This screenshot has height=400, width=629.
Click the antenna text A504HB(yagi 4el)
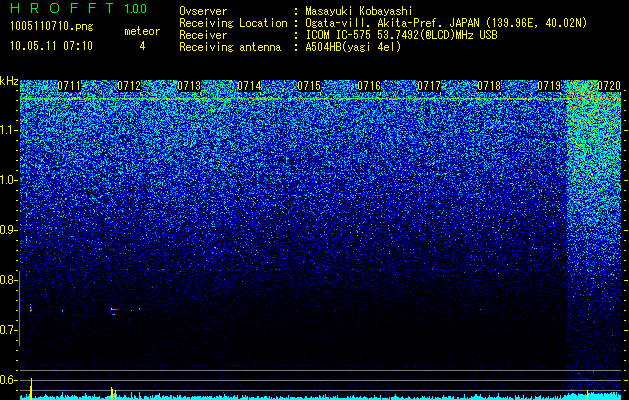353,47
